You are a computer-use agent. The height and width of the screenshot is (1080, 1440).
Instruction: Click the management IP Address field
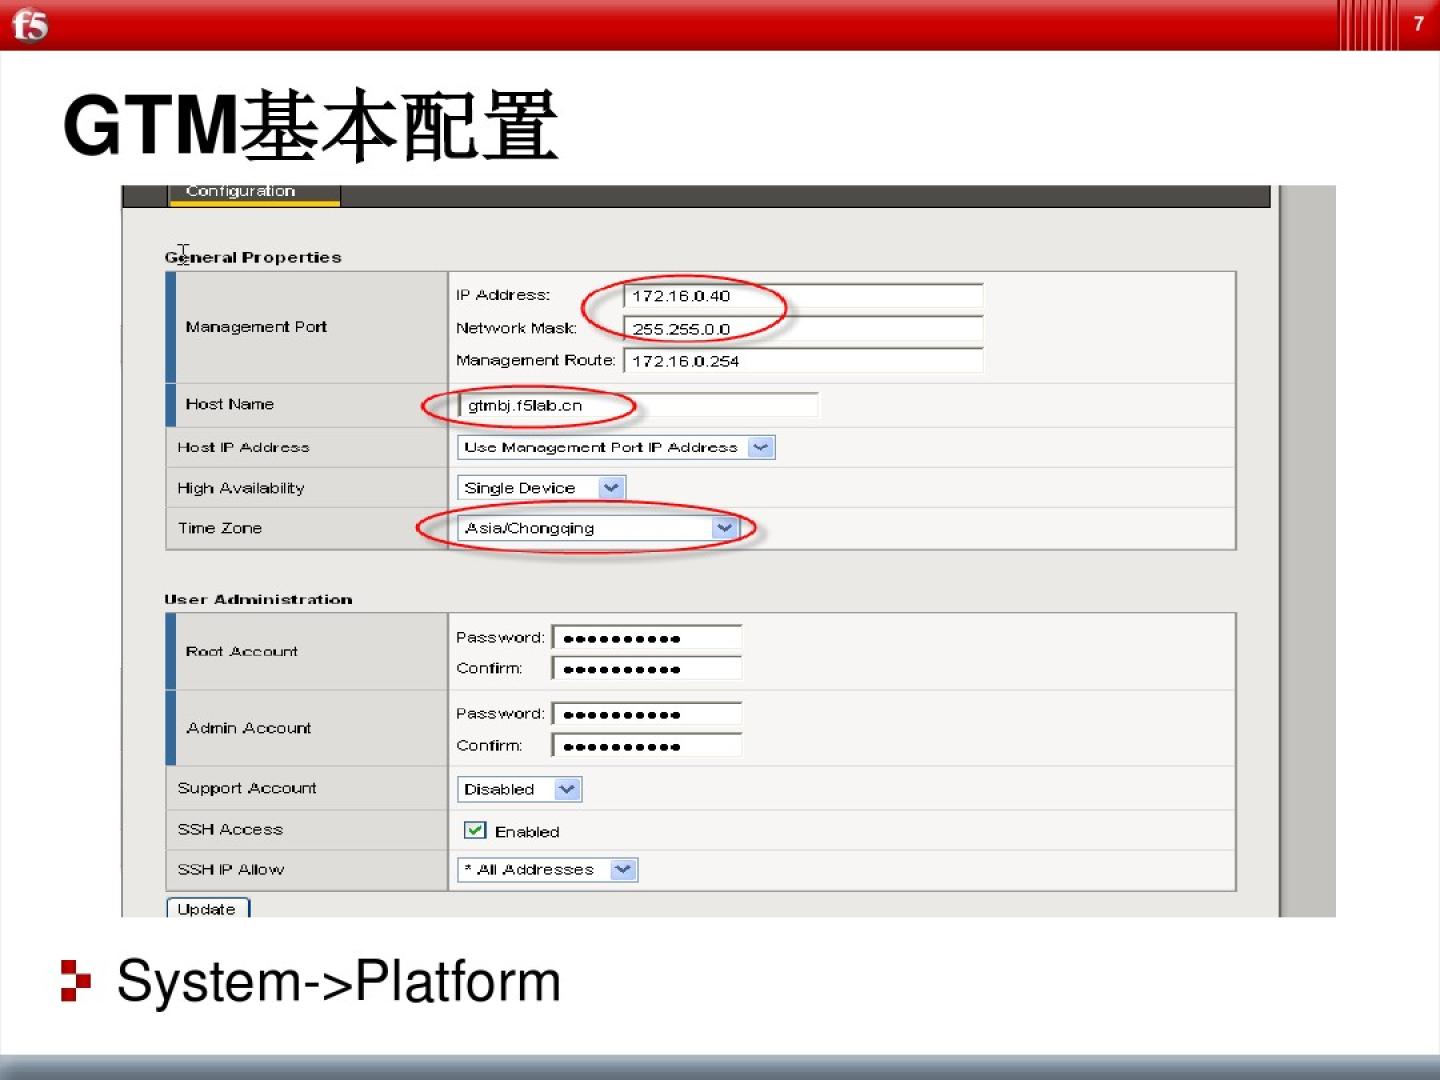point(802,296)
